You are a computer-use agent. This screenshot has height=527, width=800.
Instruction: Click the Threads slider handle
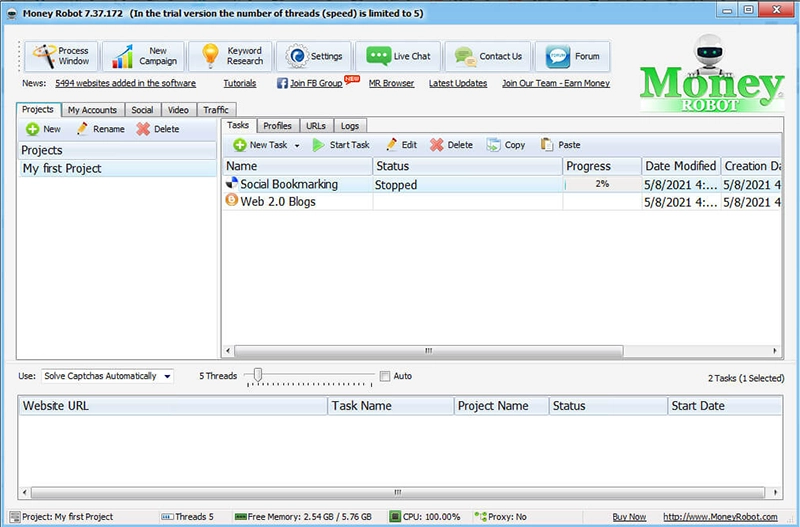pyautogui.click(x=258, y=375)
